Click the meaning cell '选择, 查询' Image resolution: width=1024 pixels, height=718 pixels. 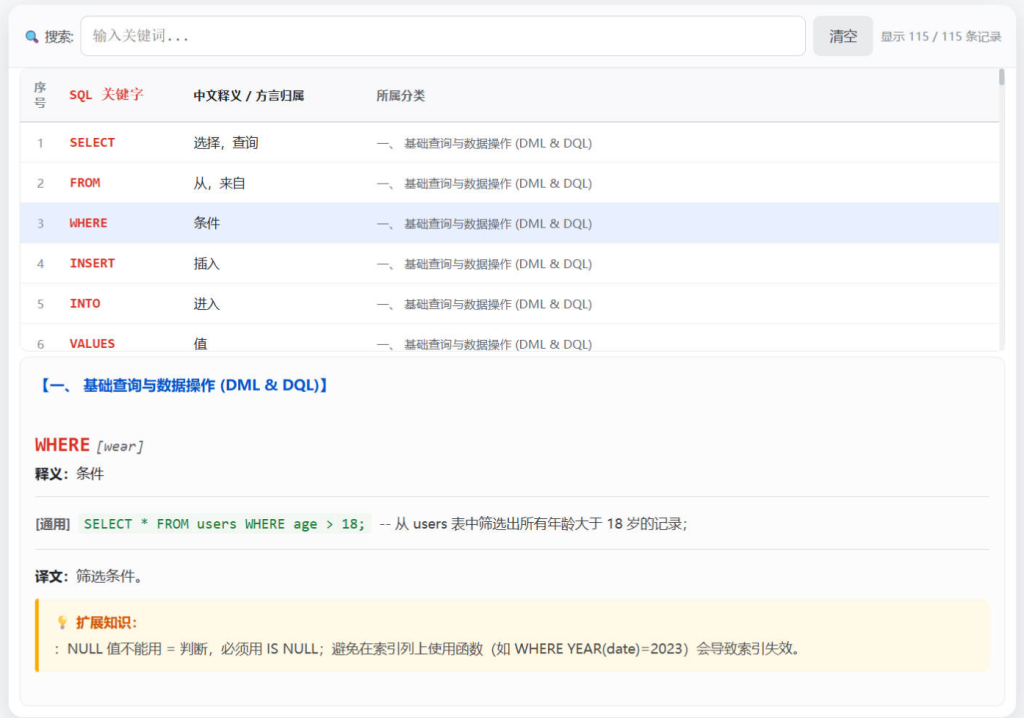pos(226,143)
